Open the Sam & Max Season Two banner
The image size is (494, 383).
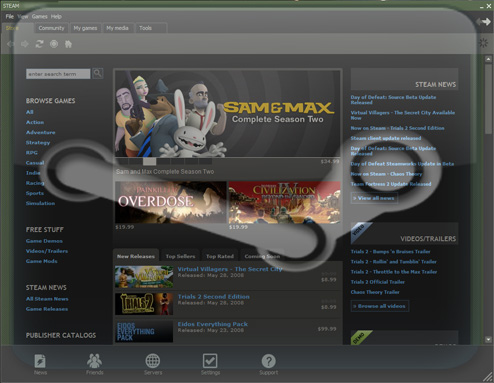coord(228,113)
